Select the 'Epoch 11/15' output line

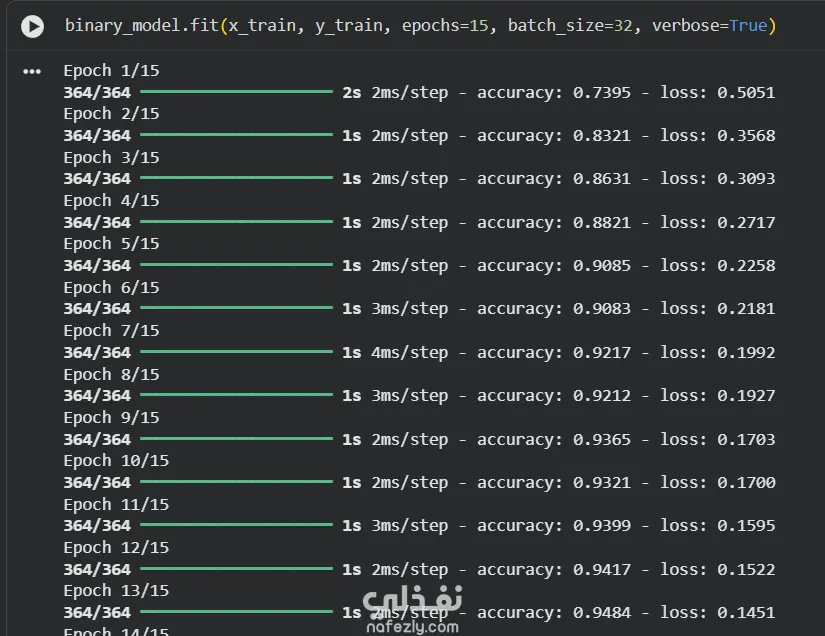[116, 504]
